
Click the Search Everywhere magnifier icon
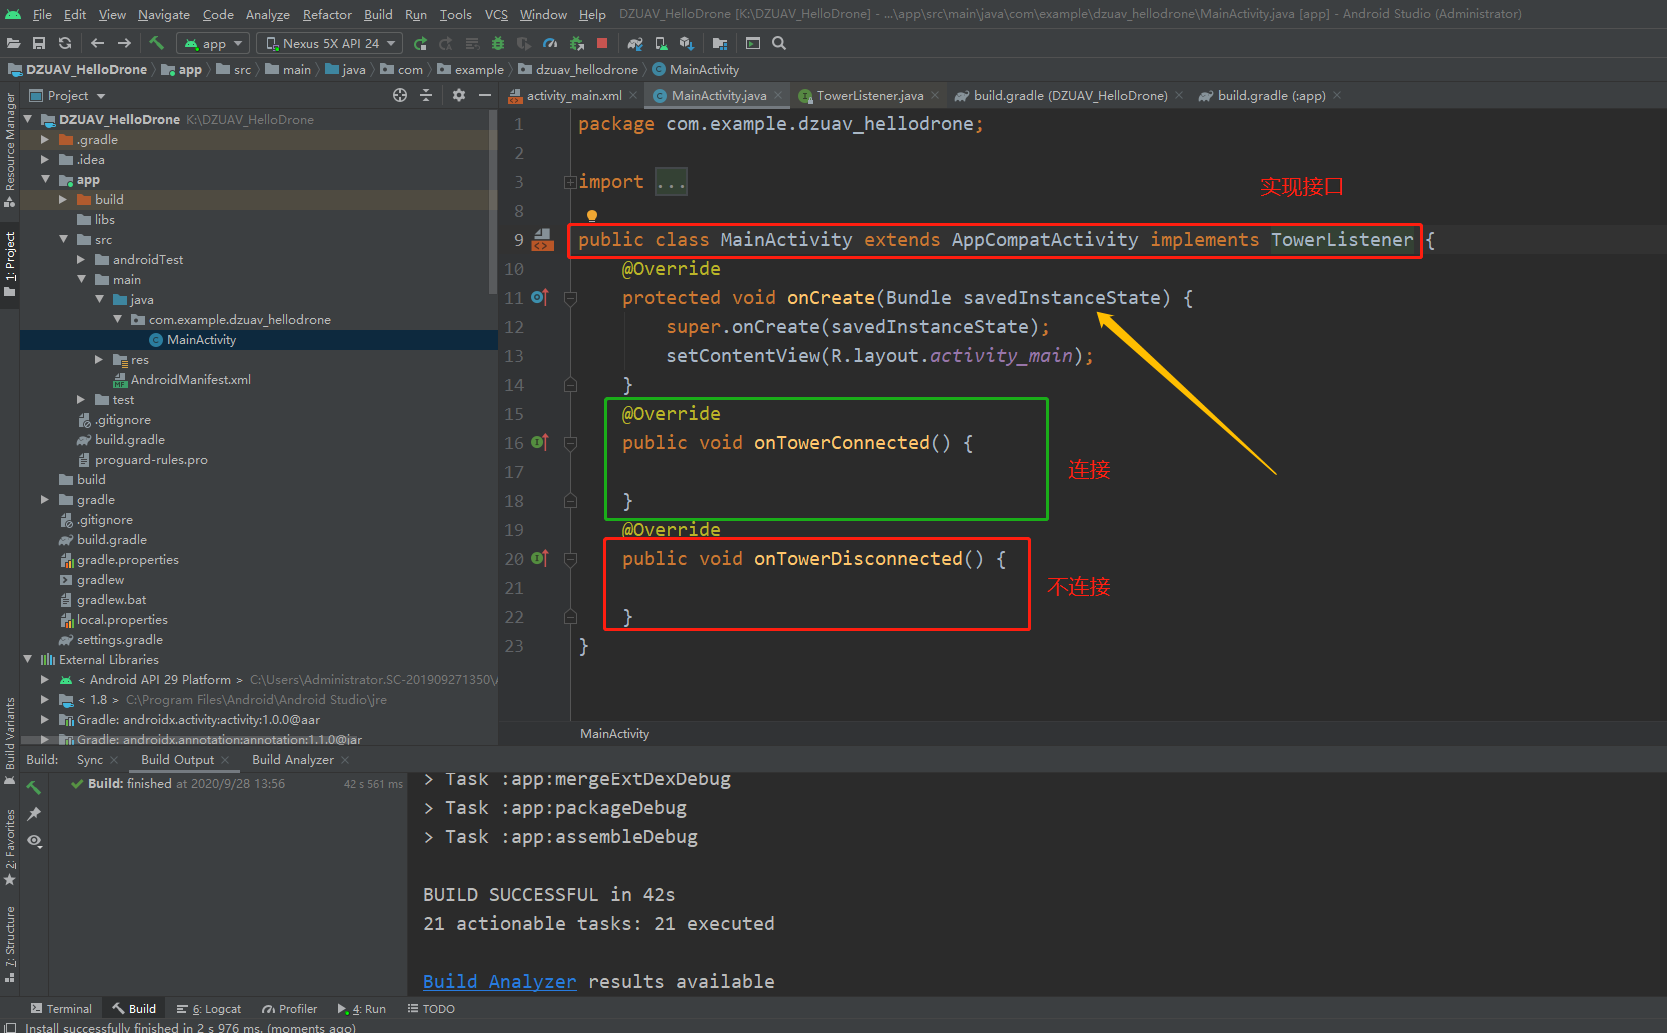pos(779,43)
